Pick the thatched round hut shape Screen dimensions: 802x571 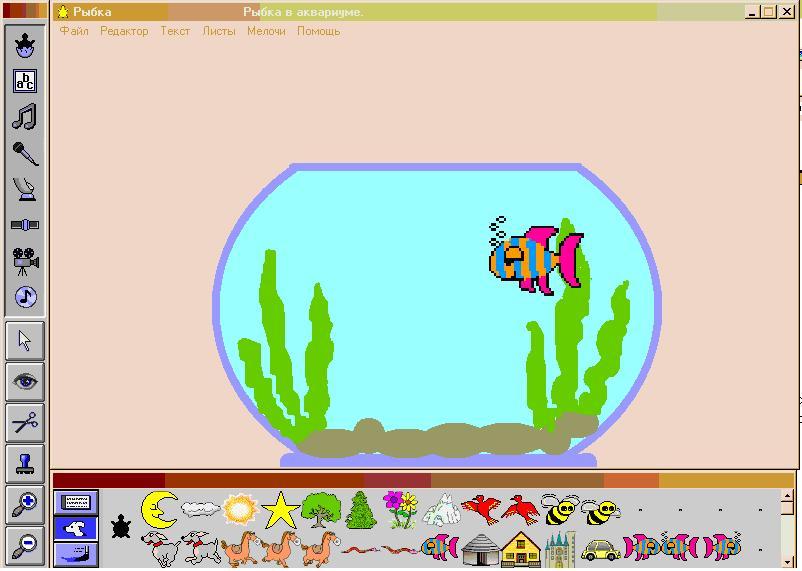480,550
